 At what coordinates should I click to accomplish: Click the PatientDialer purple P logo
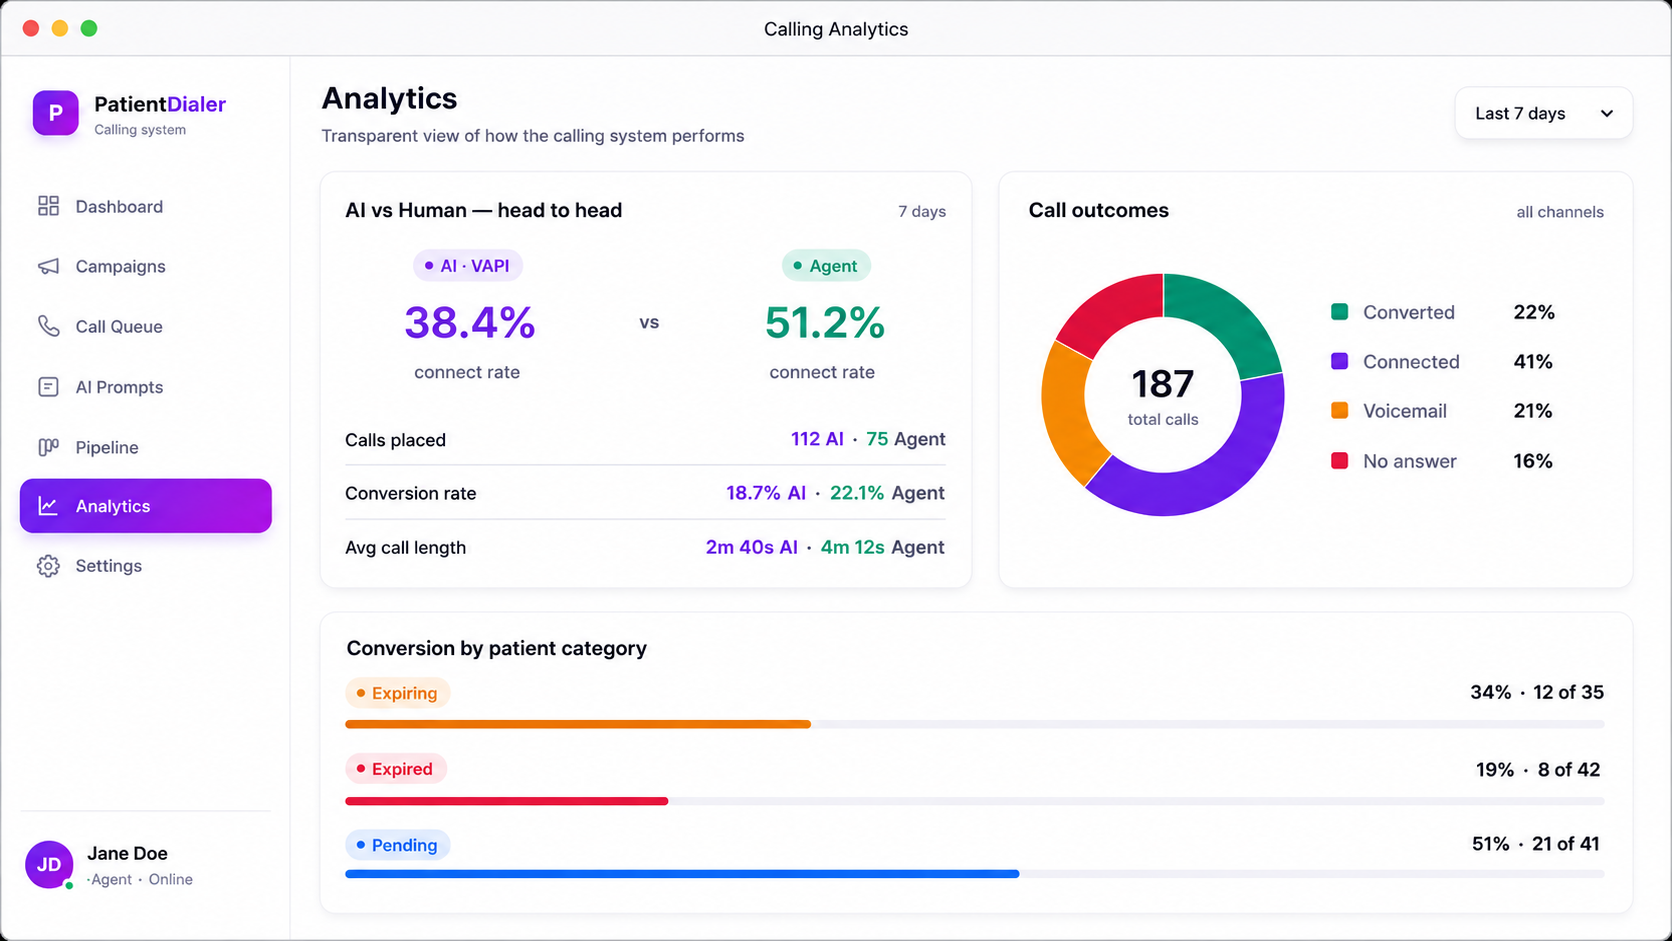click(x=55, y=113)
